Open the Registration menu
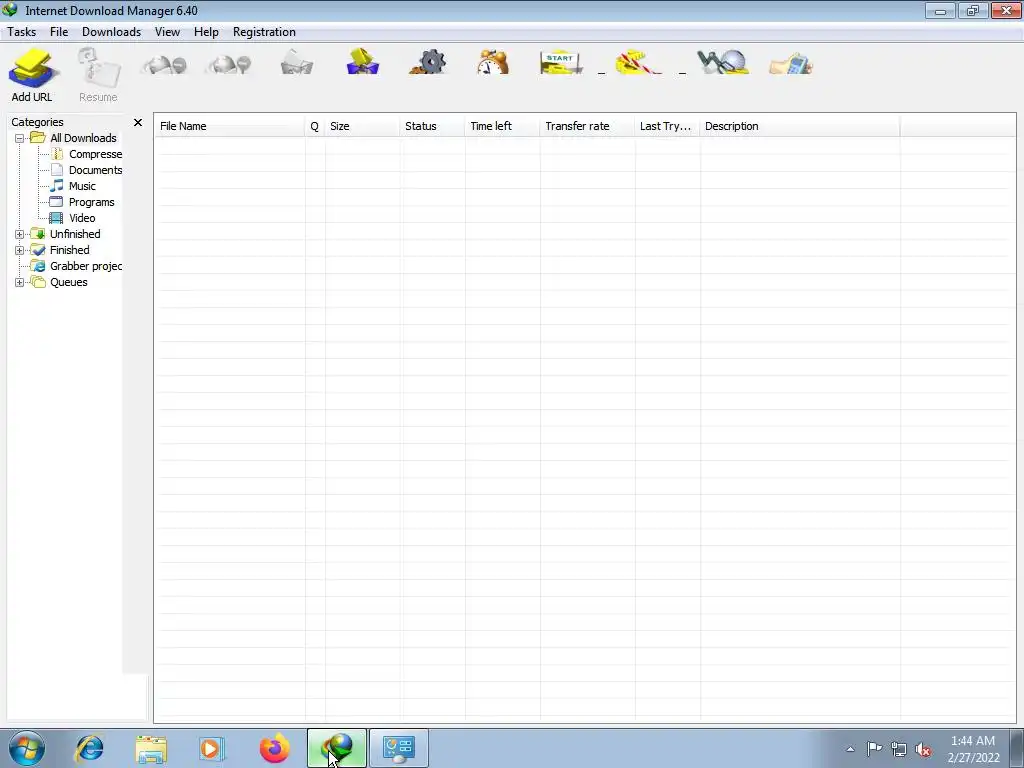The width and height of the screenshot is (1024, 768). (264, 32)
